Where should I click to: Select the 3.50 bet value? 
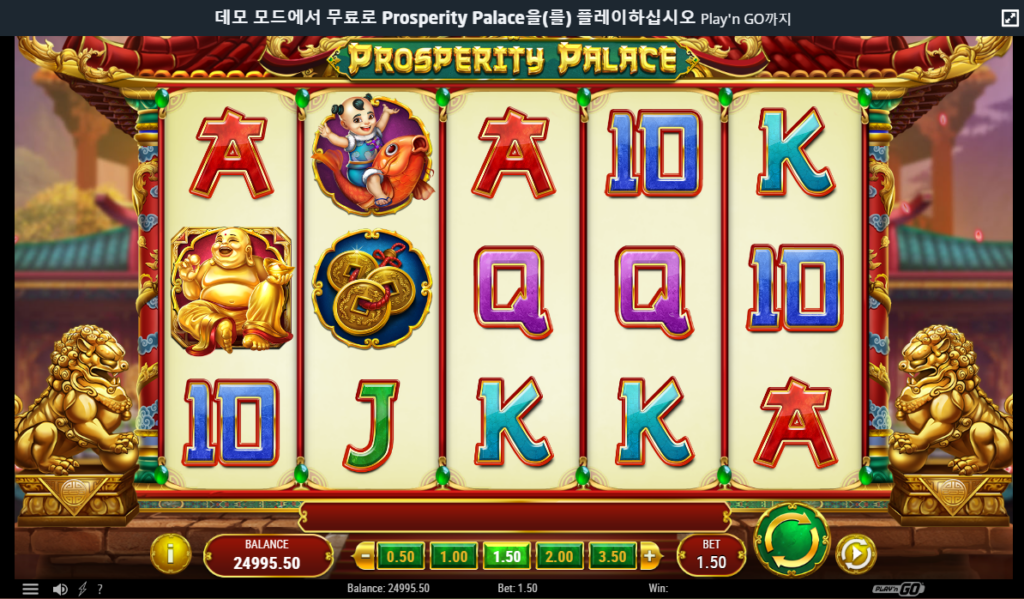pyautogui.click(x=613, y=557)
